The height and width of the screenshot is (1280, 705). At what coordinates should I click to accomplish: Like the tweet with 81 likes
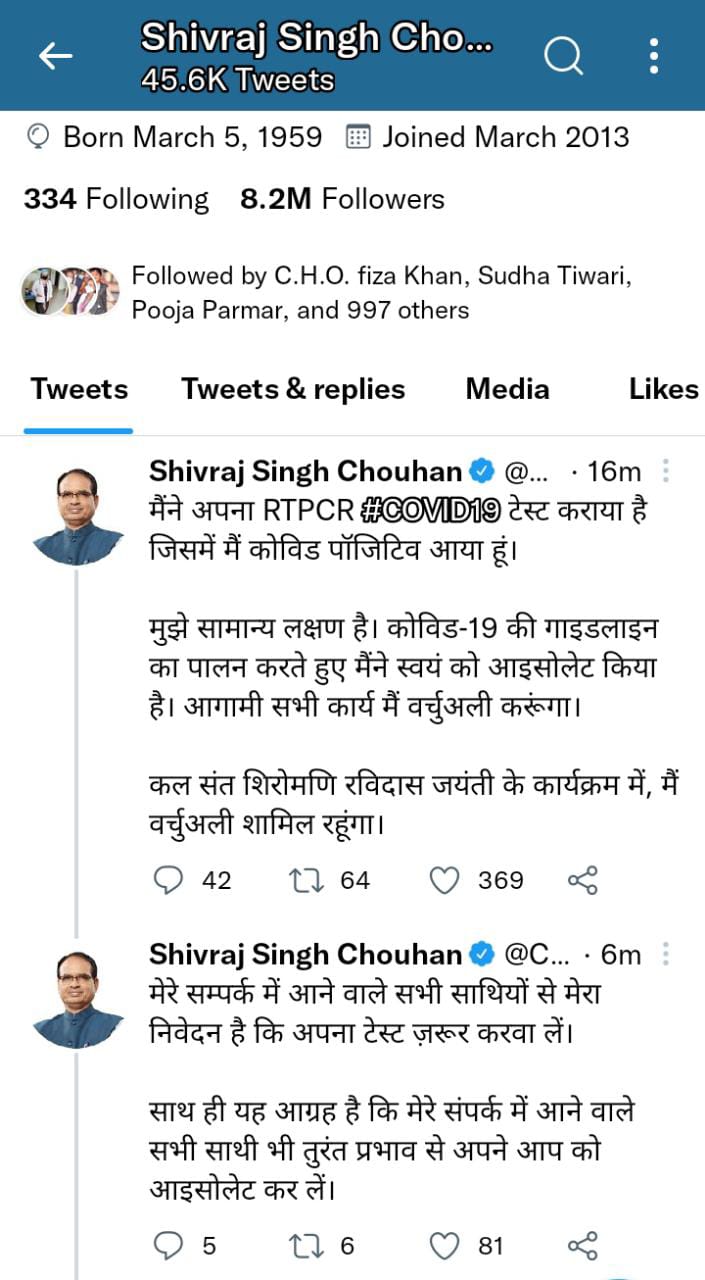pos(443,1246)
